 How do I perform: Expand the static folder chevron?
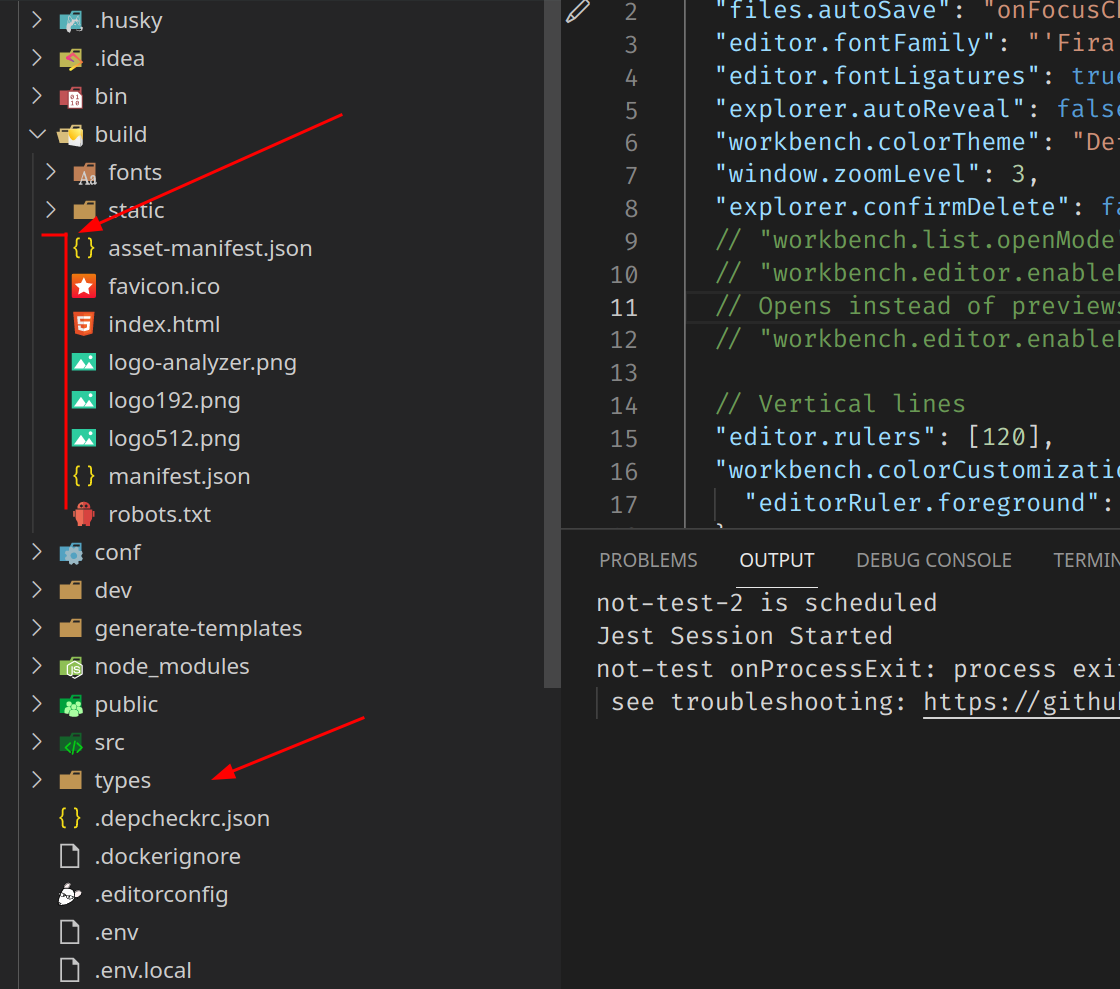[x=51, y=209]
